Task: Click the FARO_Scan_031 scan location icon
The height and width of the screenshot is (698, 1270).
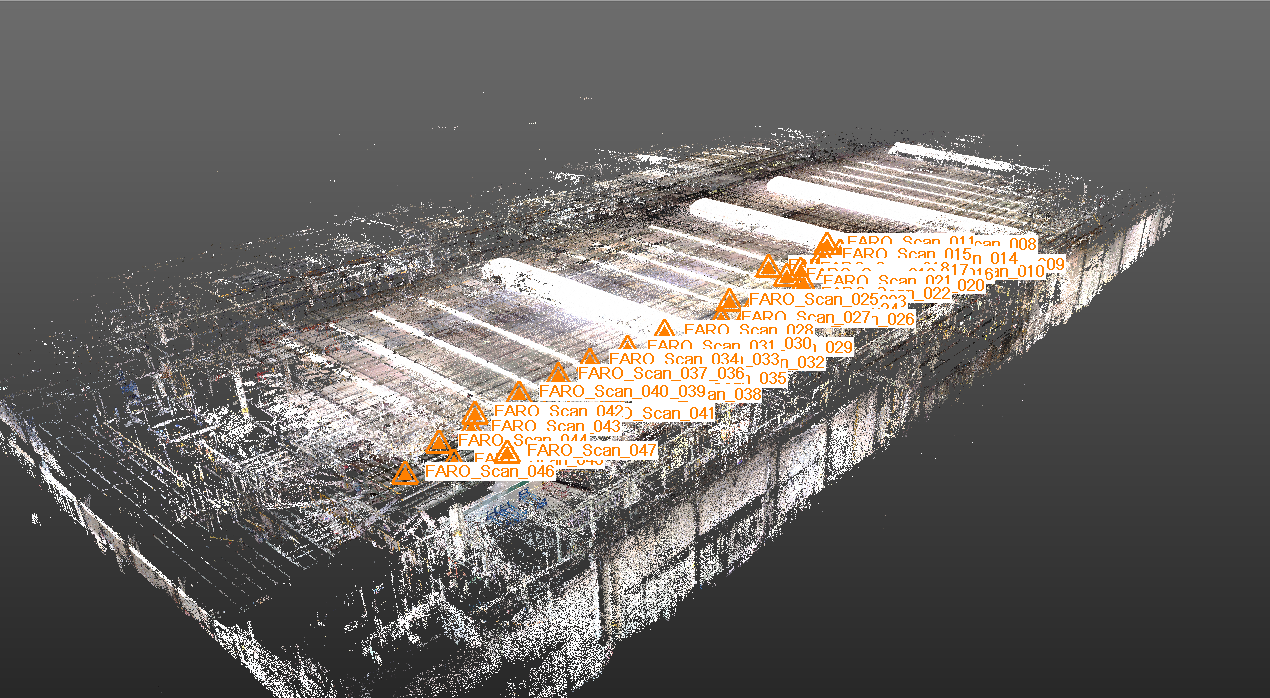Action: [x=627, y=344]
